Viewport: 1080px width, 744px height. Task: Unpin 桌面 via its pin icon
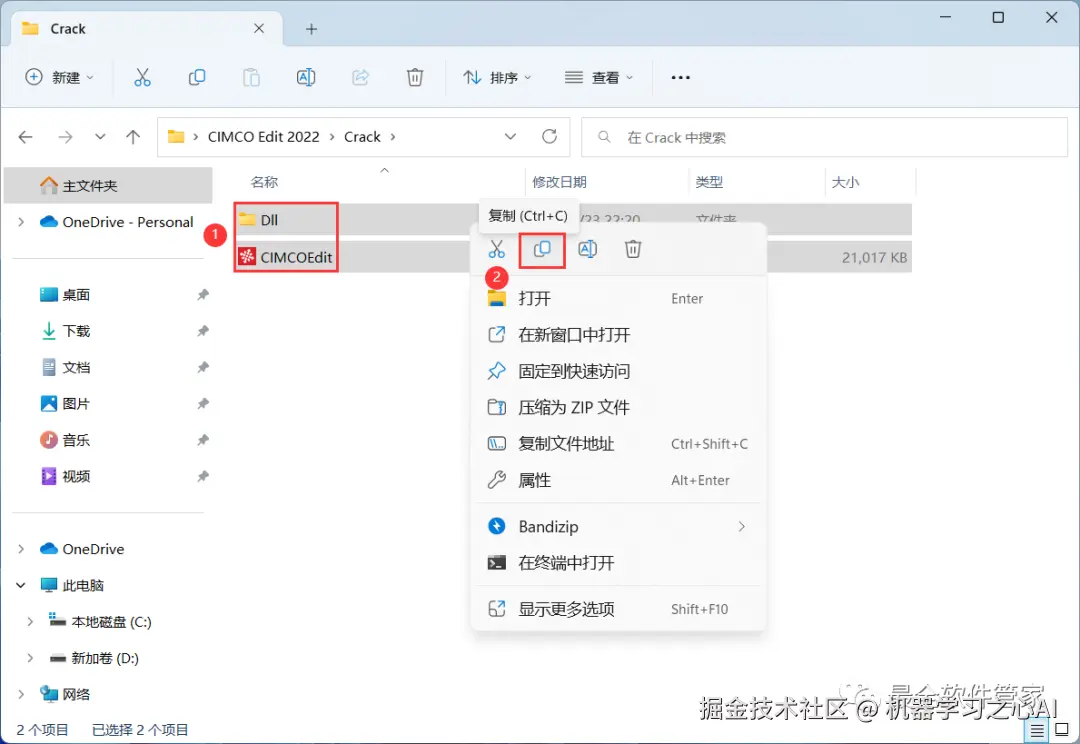(202, 295)
